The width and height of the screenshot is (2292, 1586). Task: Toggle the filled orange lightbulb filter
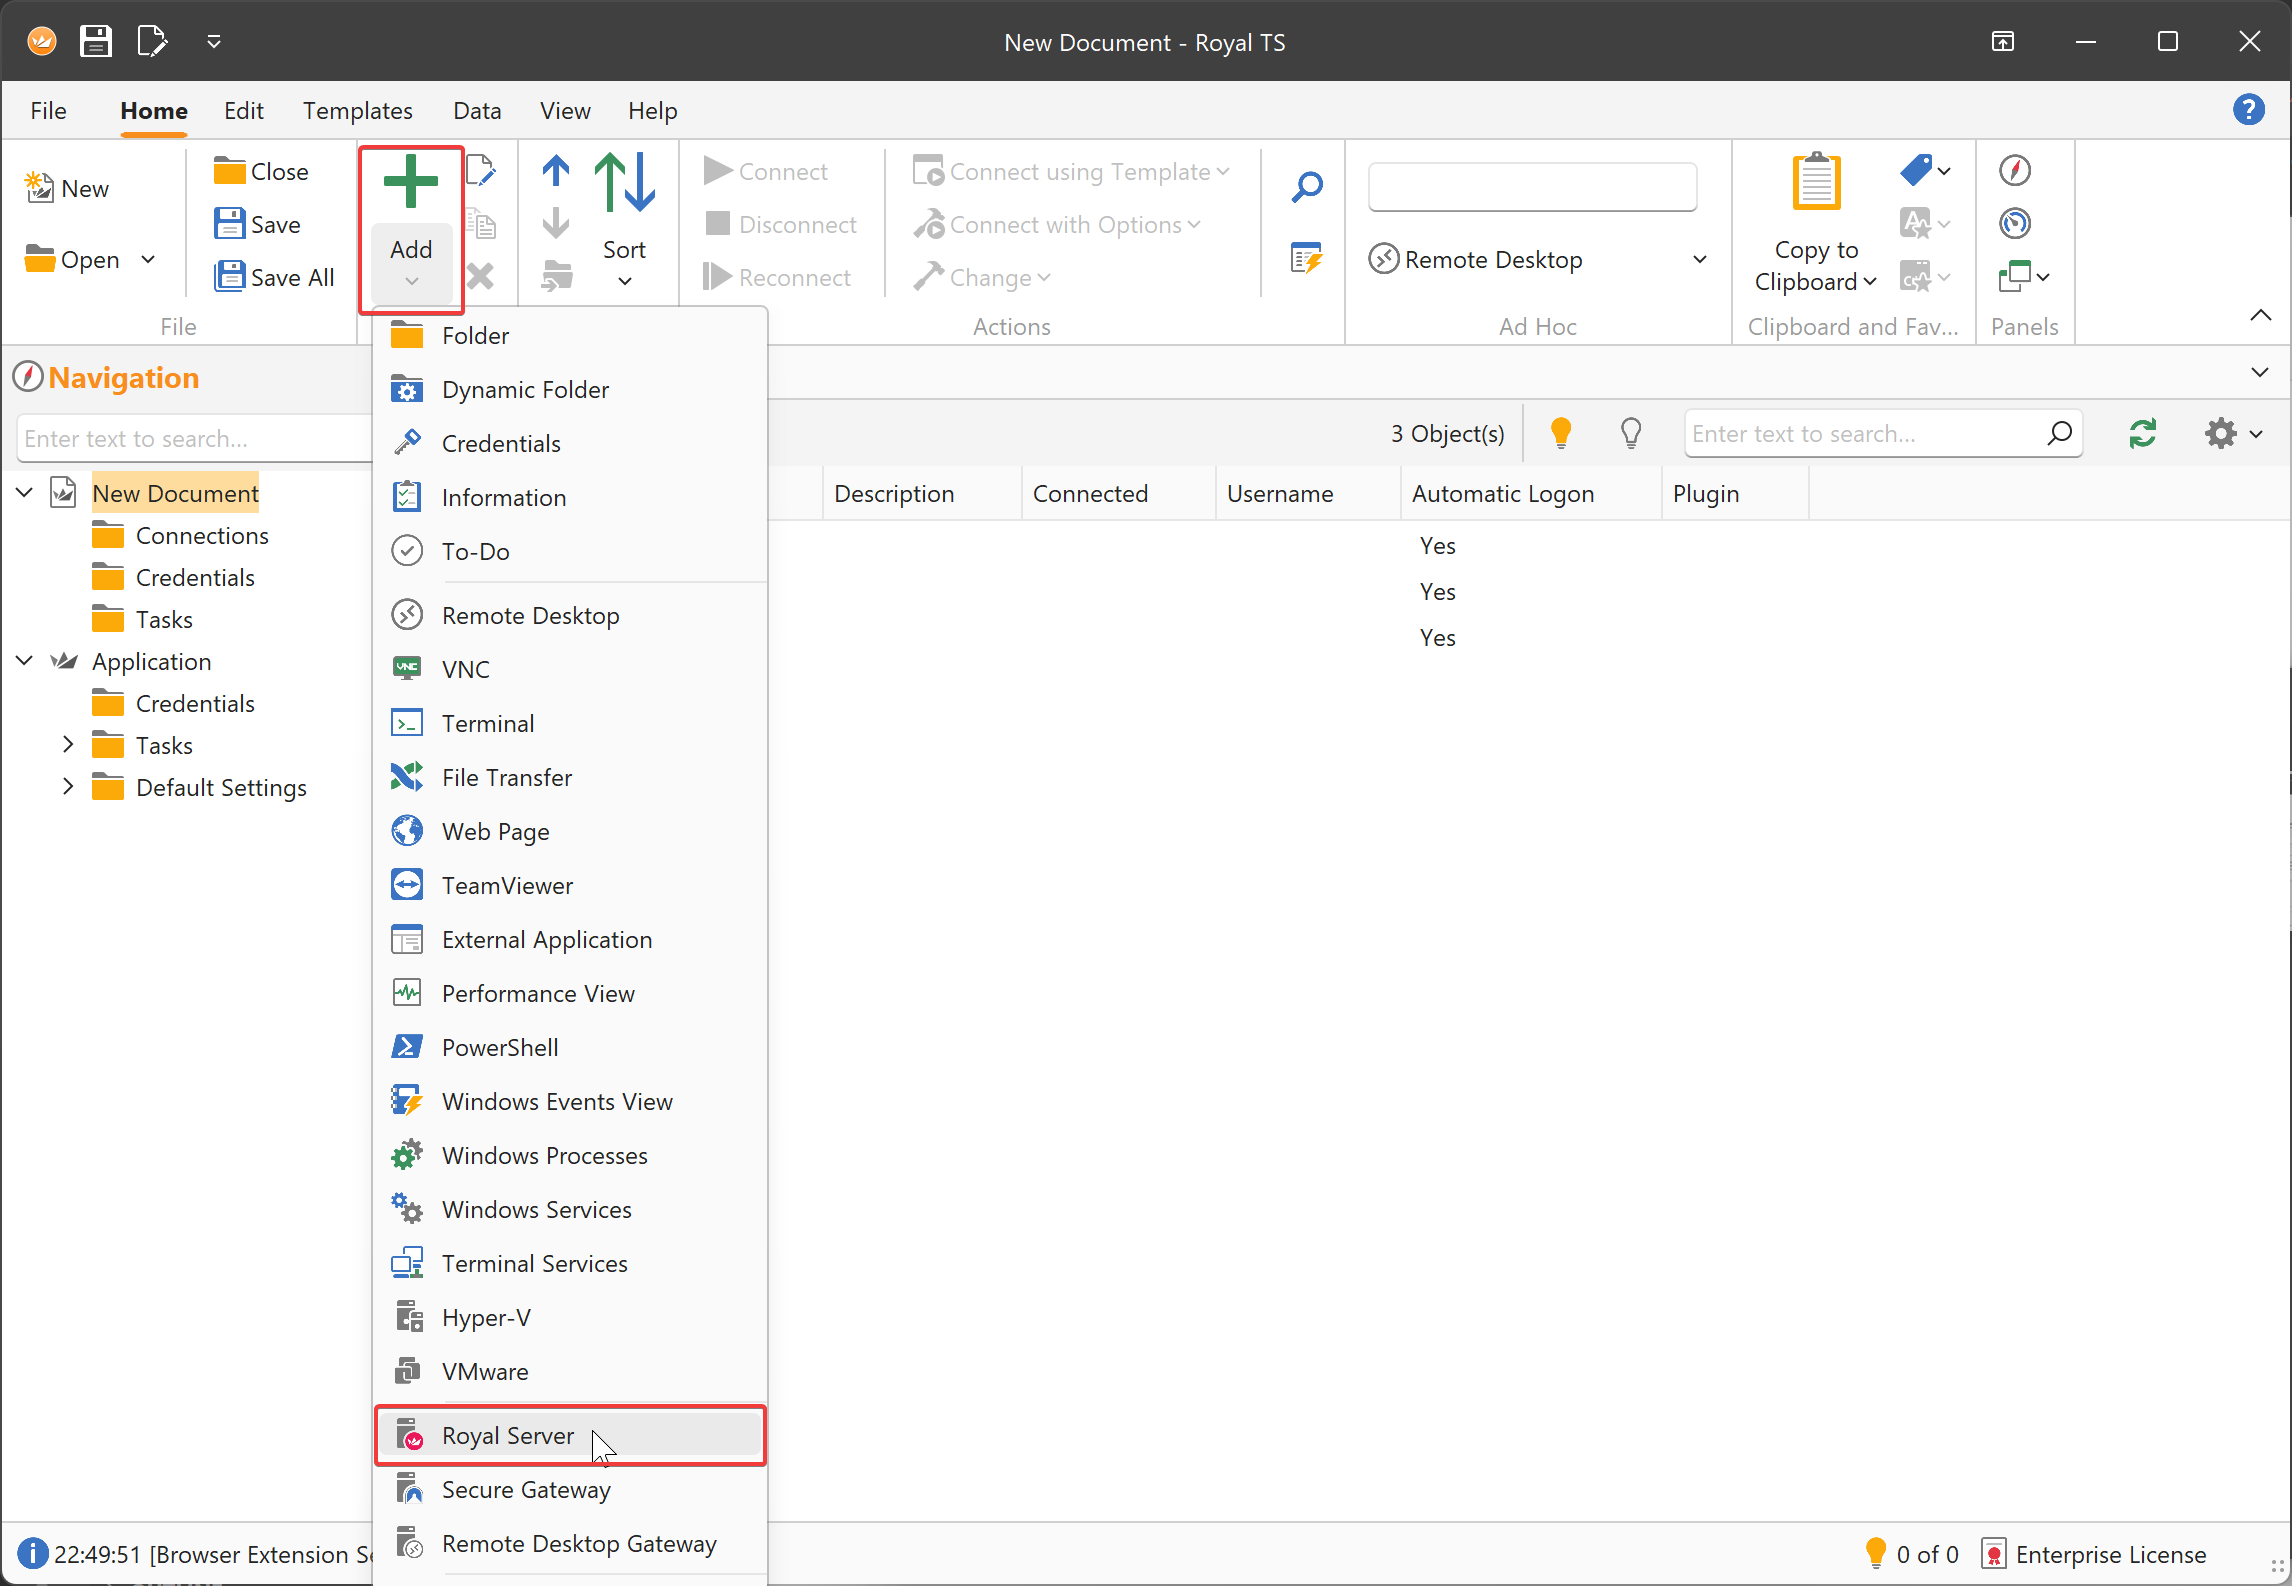(x=1560, y=433)
